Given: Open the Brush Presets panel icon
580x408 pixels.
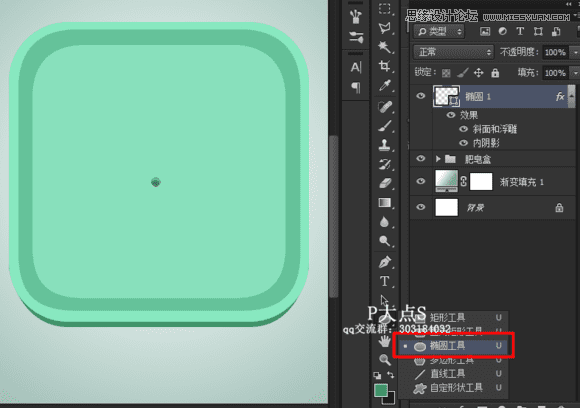Looking at the screenshot, I should coord(356,16).
